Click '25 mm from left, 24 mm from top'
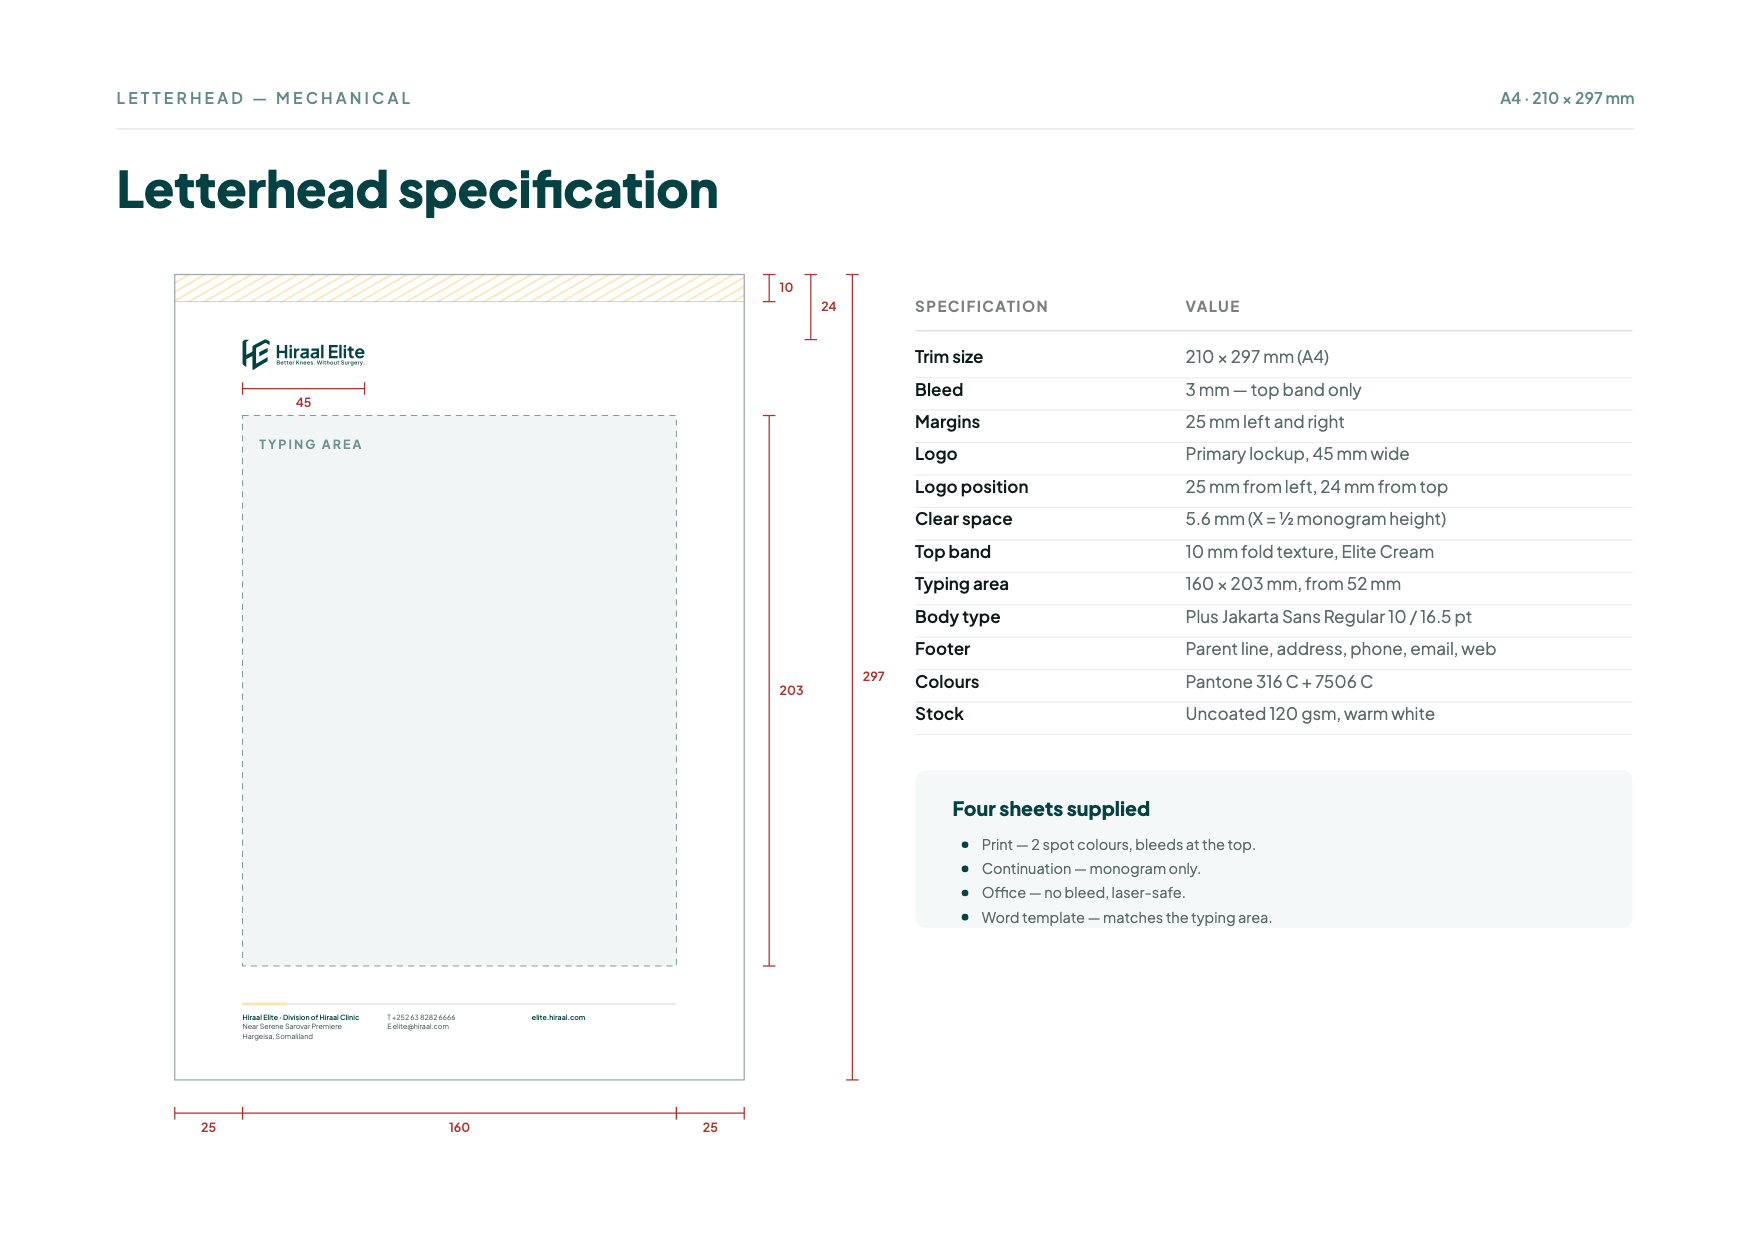This screenshot has height=1238, width=1751. (x=1316, y=487)
